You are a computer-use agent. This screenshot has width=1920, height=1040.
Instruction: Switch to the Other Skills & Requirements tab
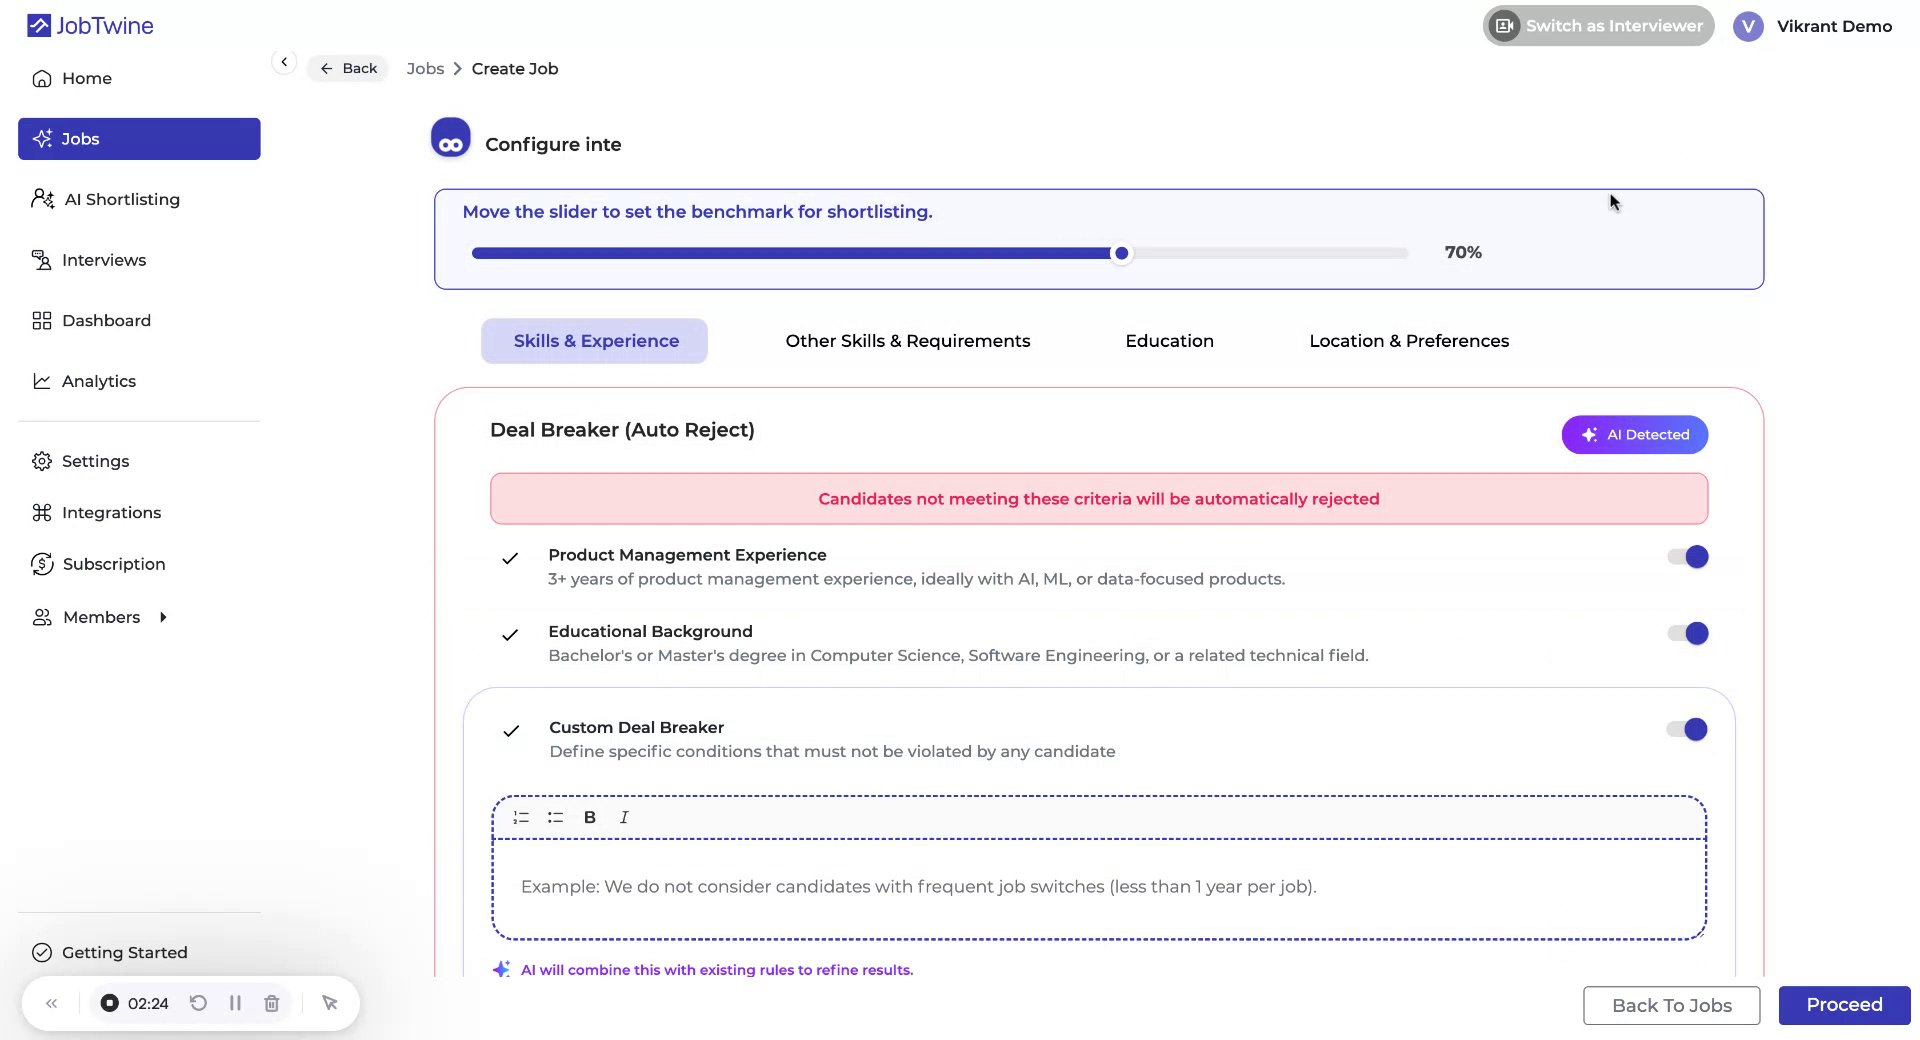[x=907, y=340]
